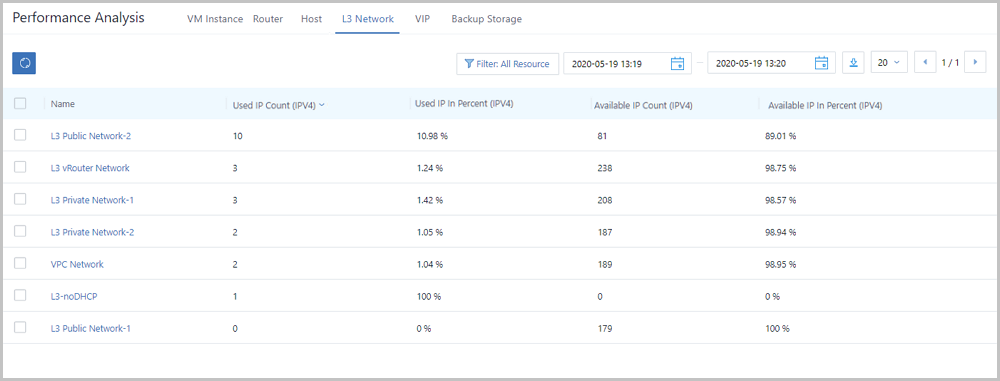The width and height of the screenshot is (1000, 381).
Task: Open the Filter: All Resource selector
Action: 508,64
